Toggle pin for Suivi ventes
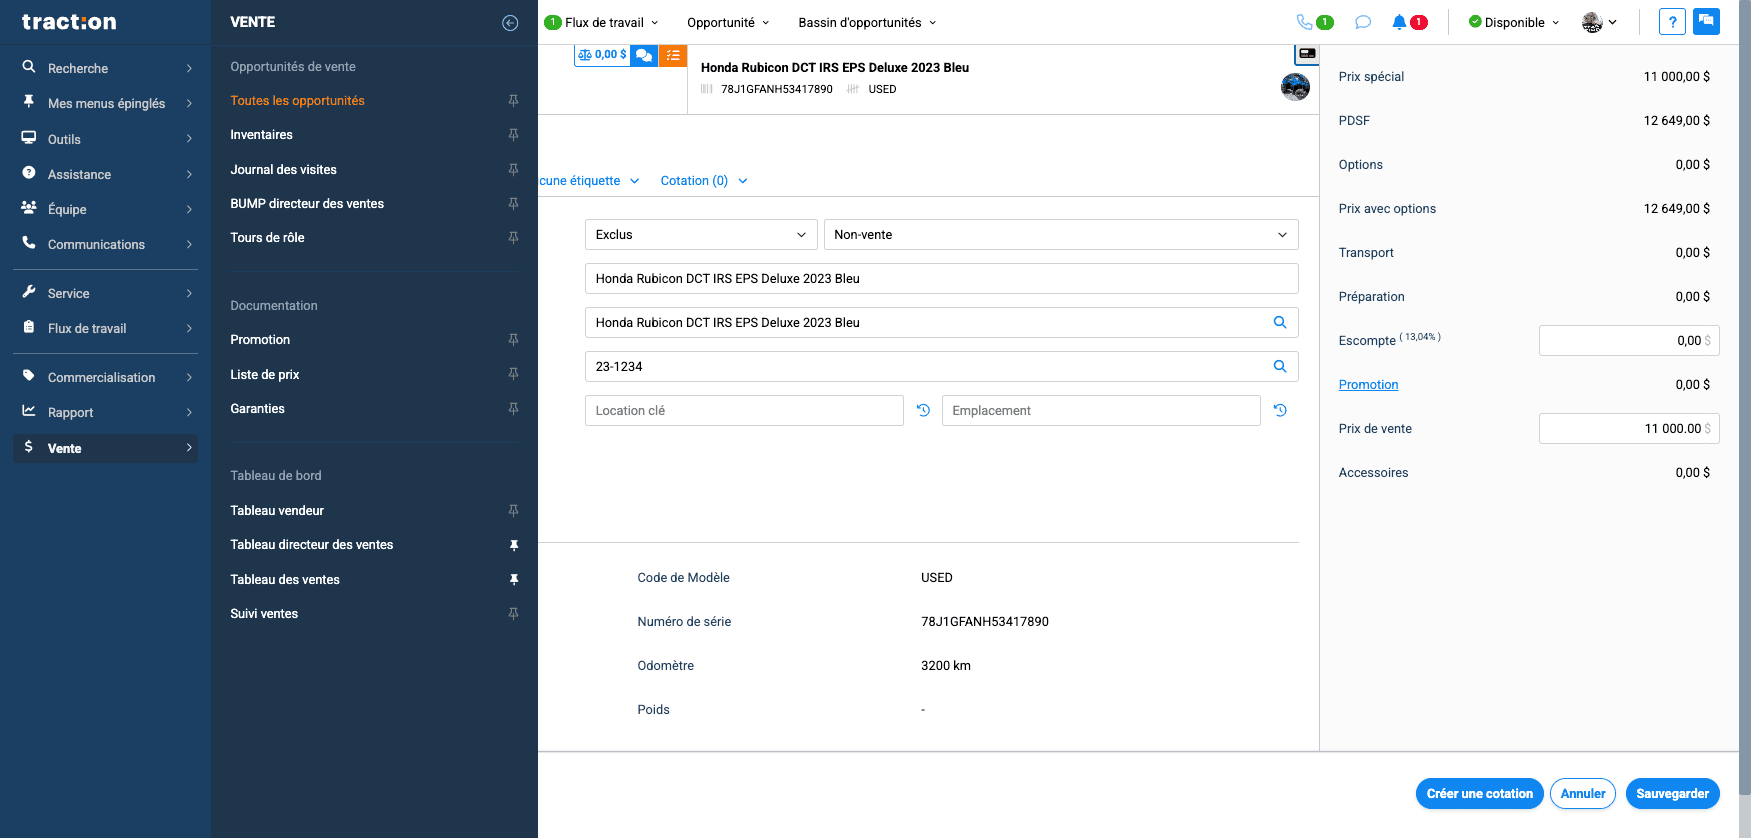The width and height of the screenshot is (1751, 838). 513,614
